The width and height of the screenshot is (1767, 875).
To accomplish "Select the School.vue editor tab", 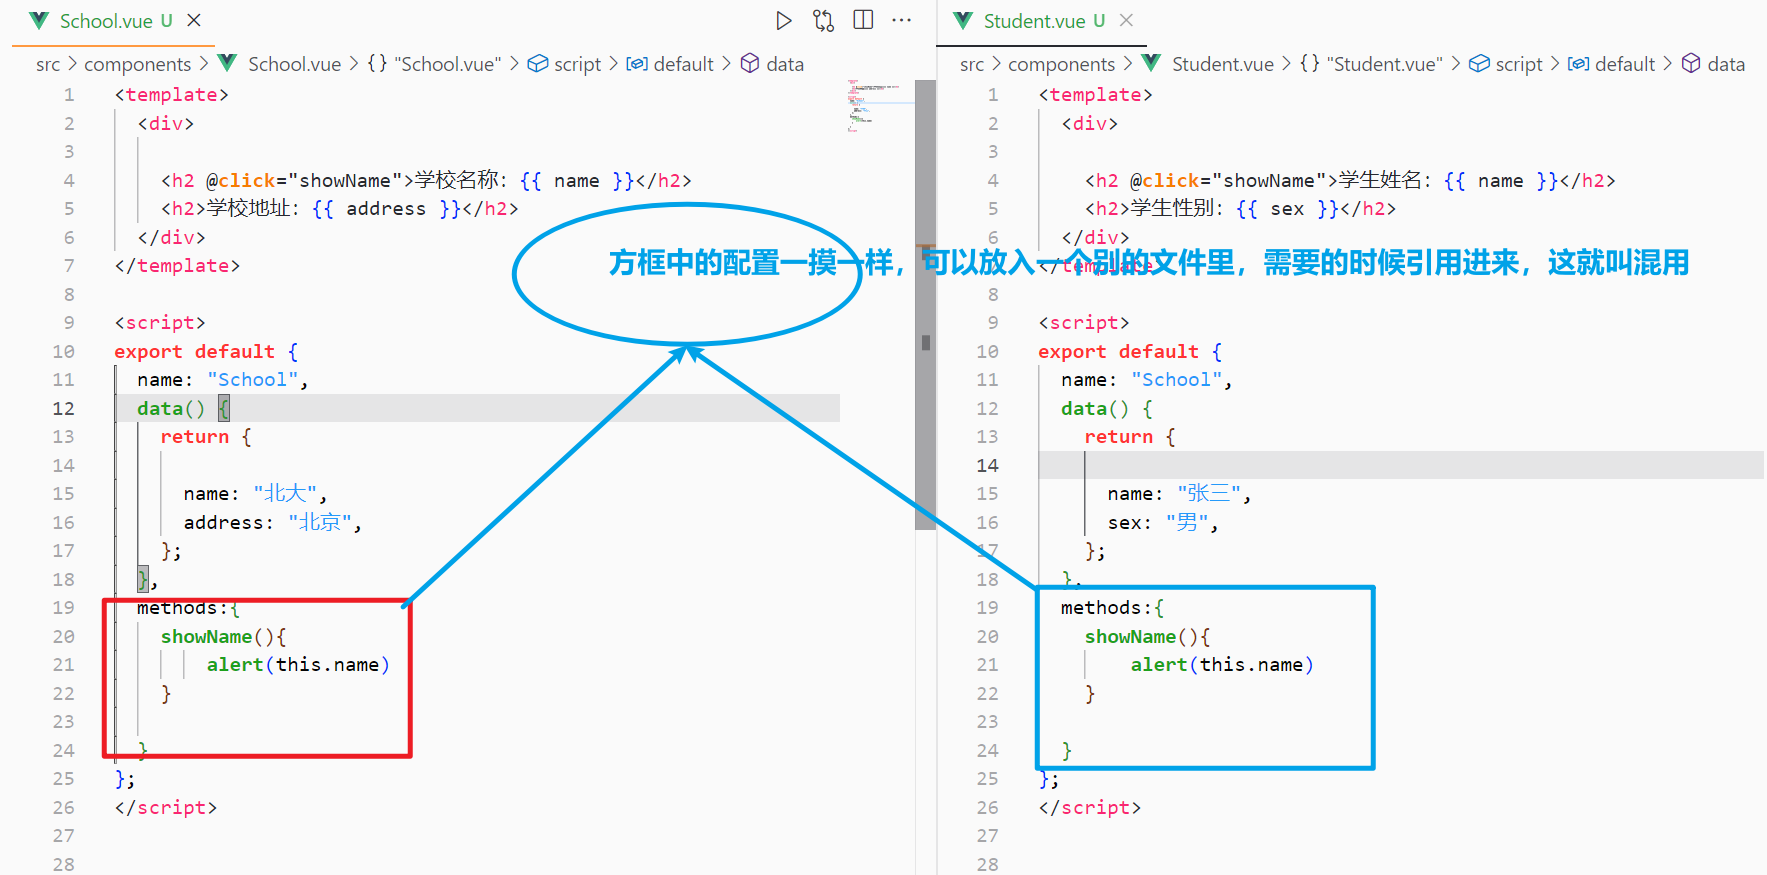I will tap(113, 21).
